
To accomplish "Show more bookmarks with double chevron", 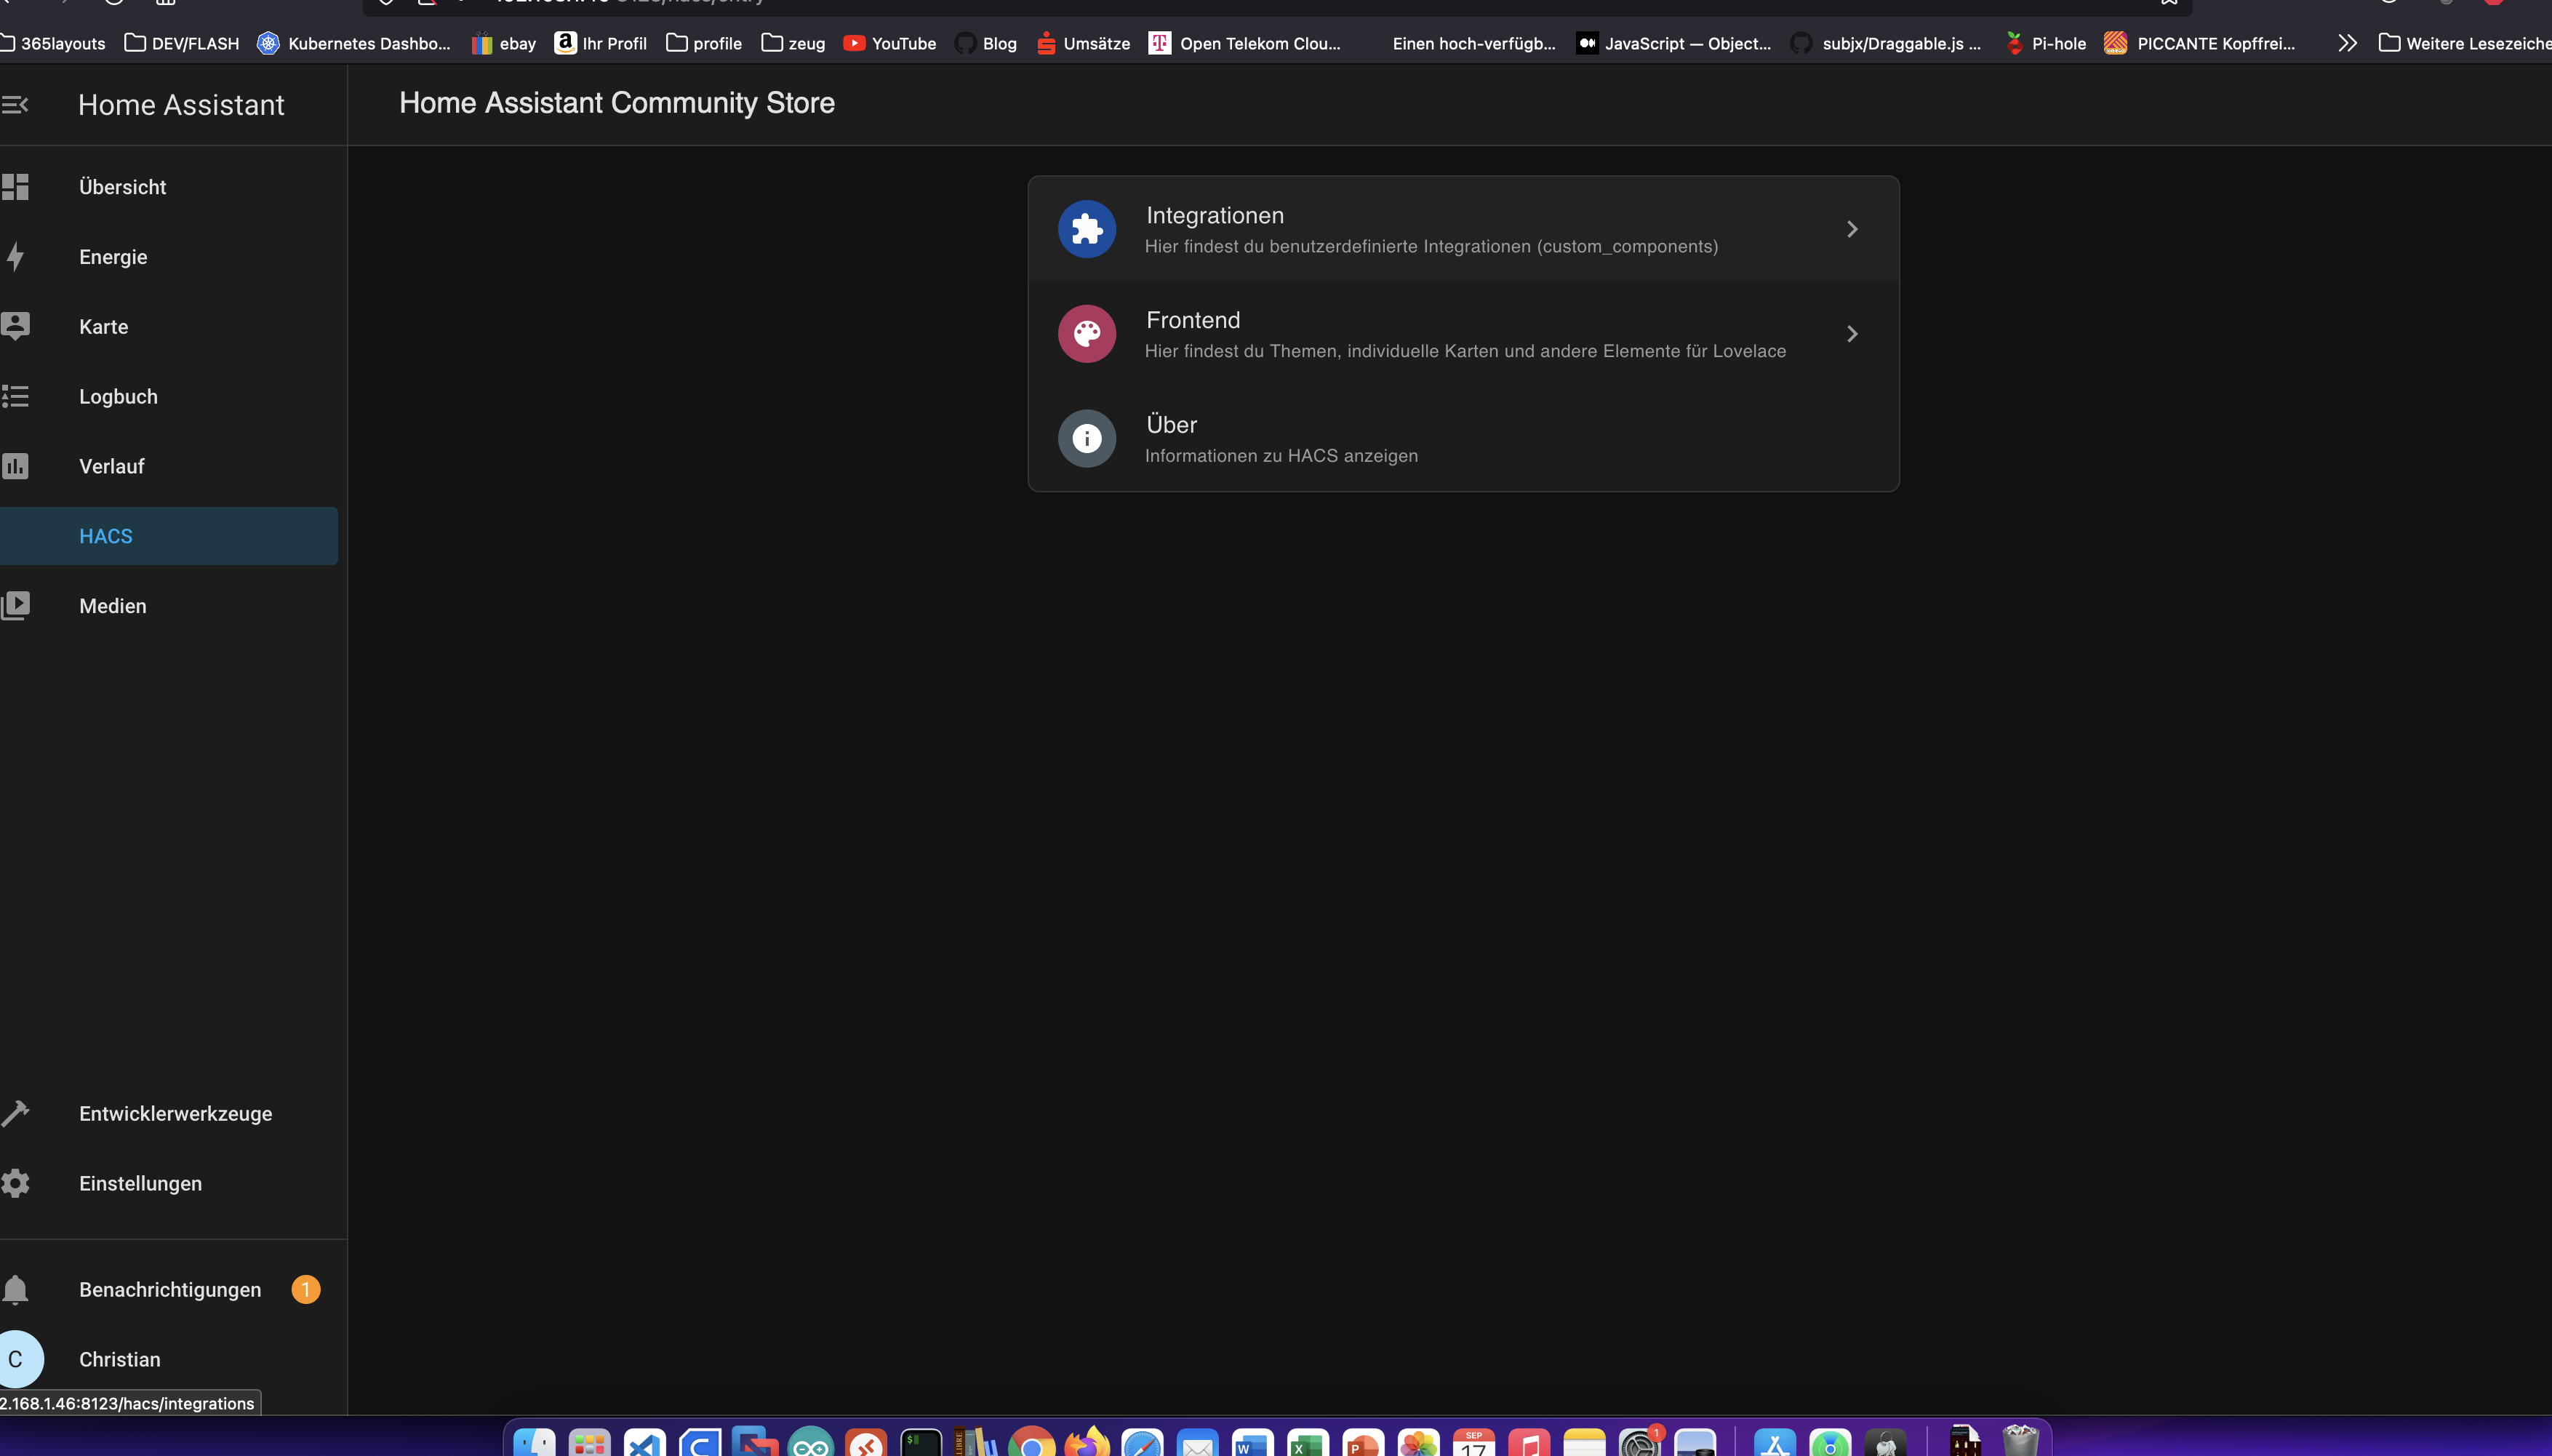I will coord(2347,43).
